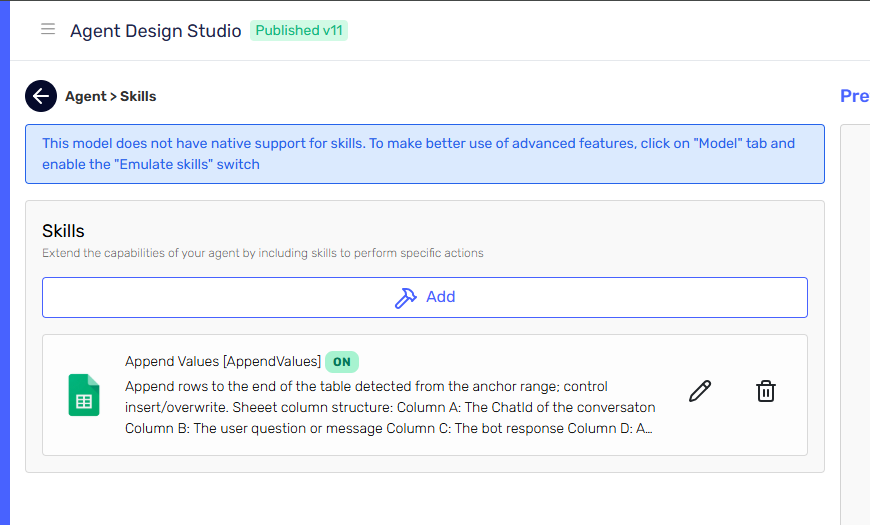Viewport: 870px width, 525px height.
Task: Click the Skills breadcrumb text
Action: tap(138, 97)
